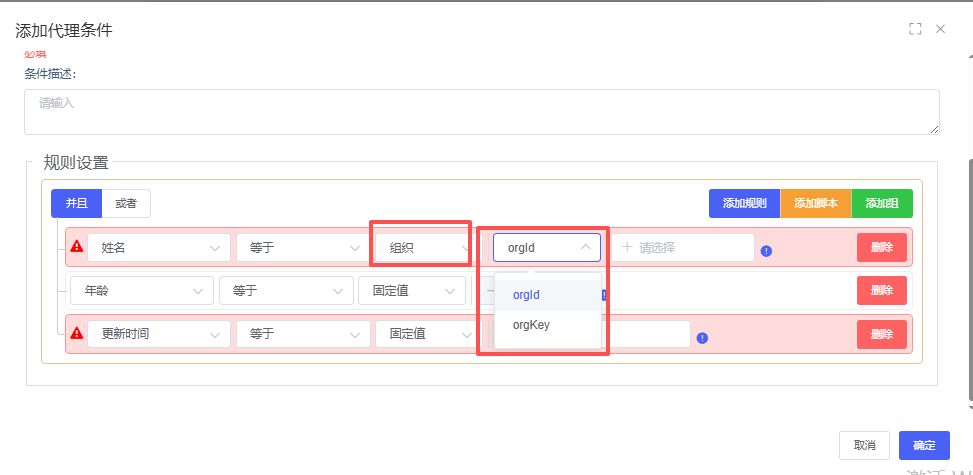
Task: Select the 并且 logic toggle
Action: [x=77, y=203]
